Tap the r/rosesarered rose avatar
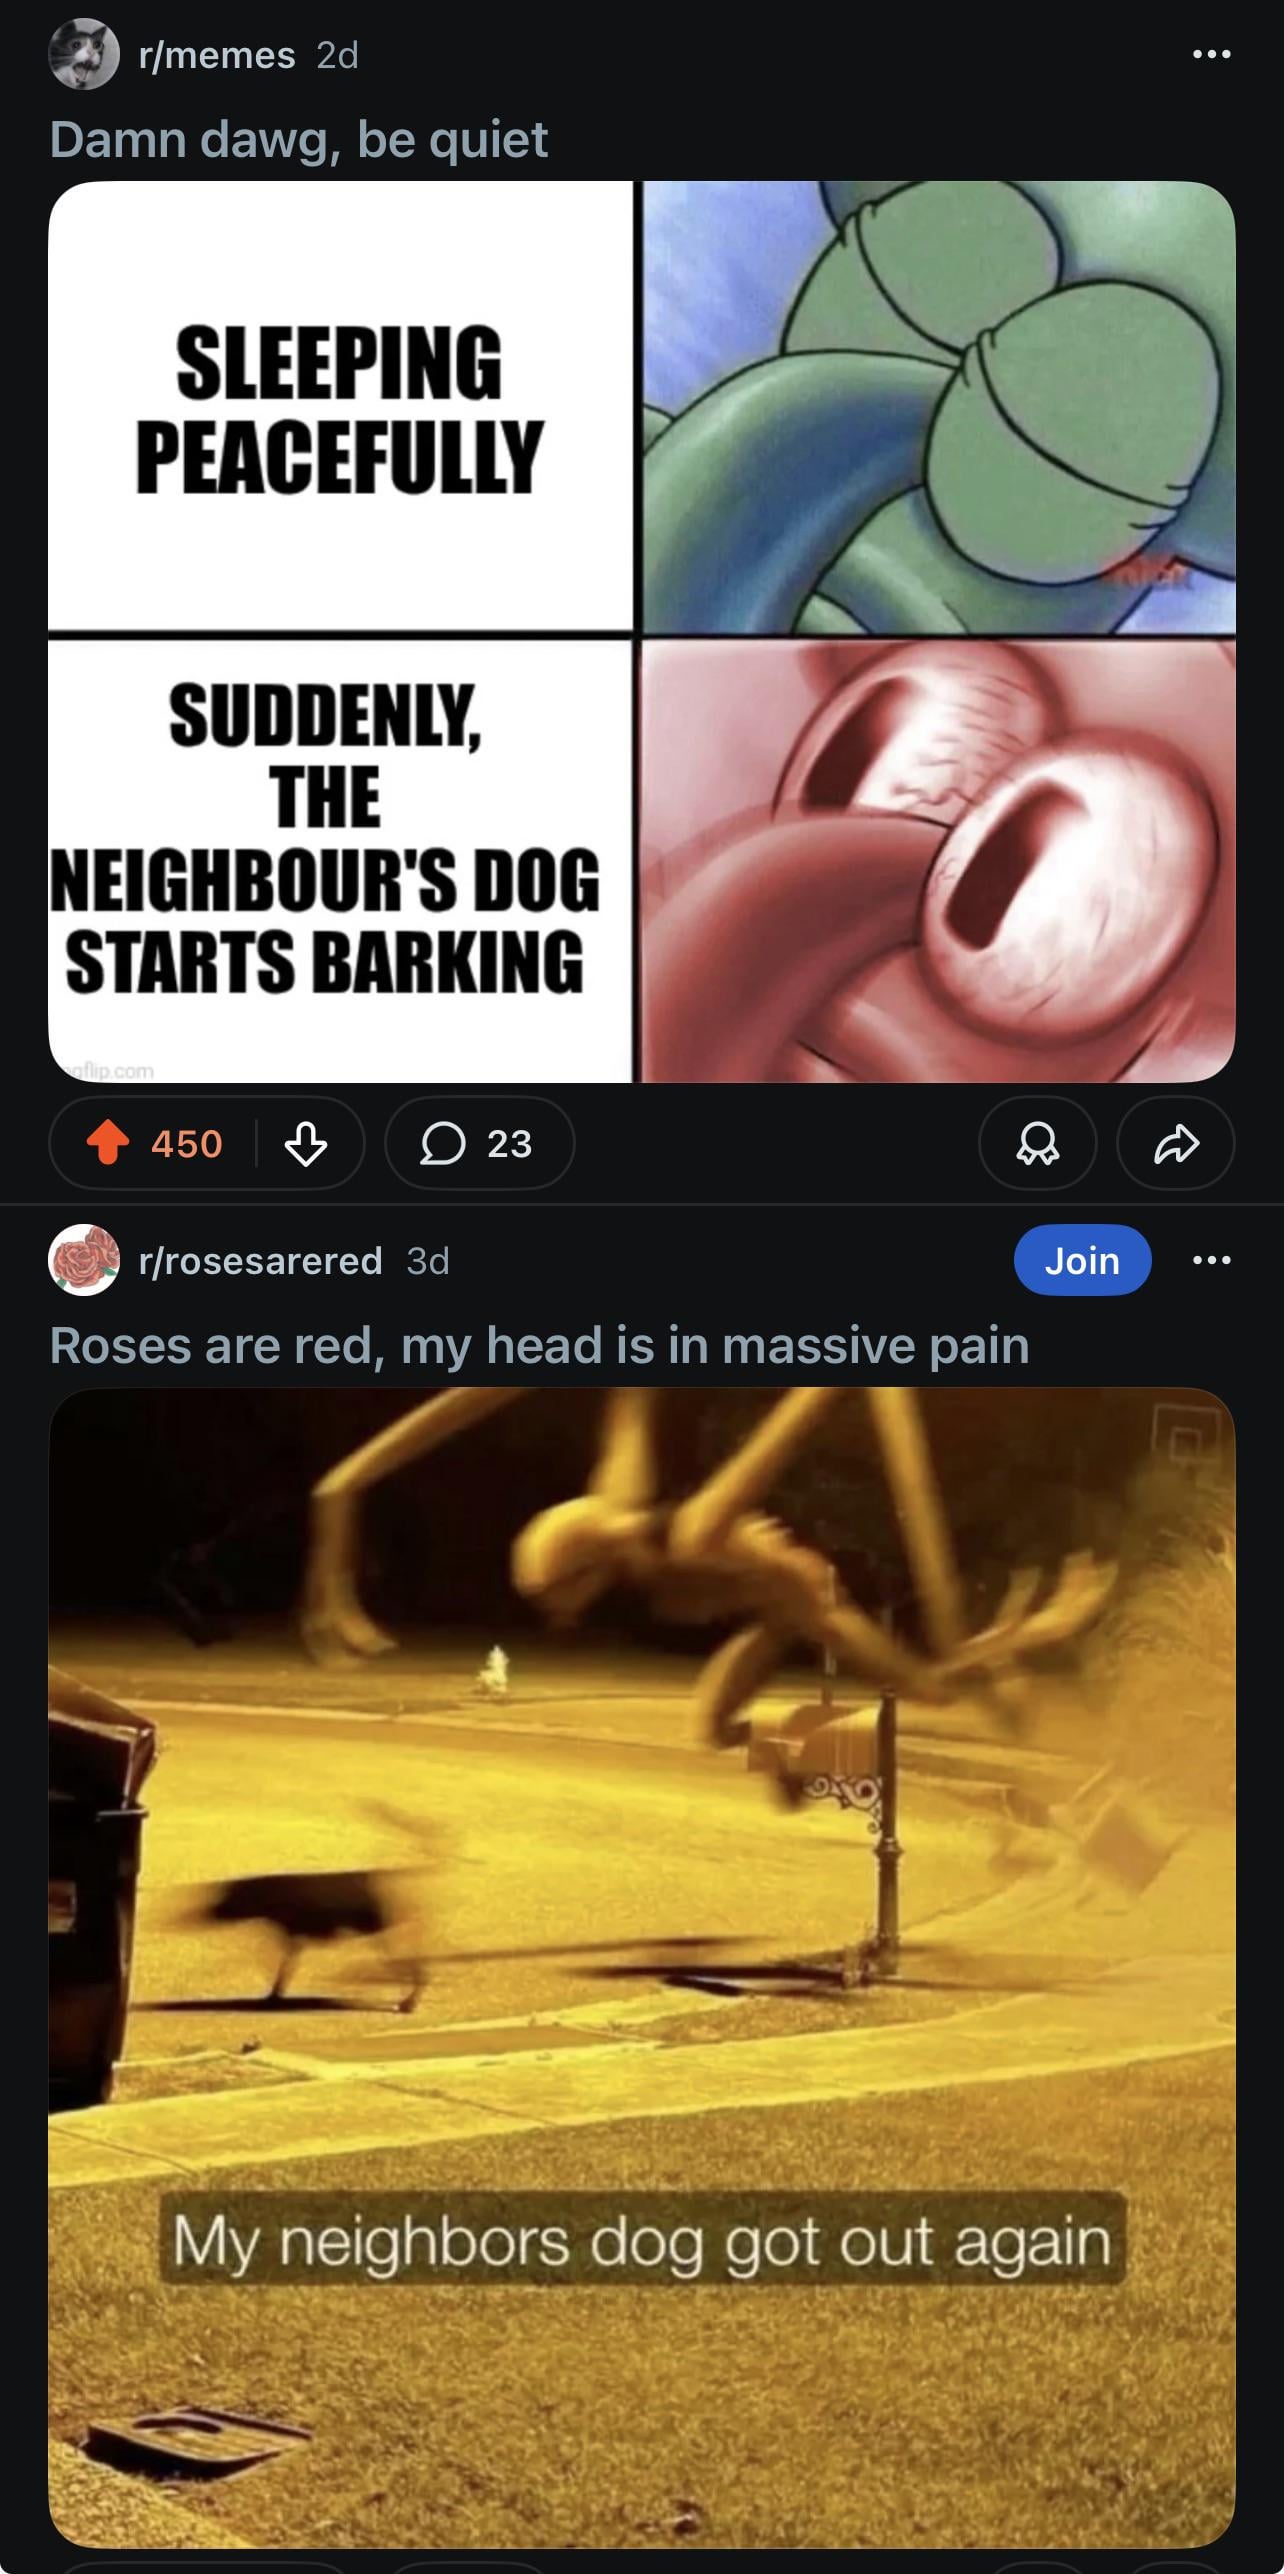The image size is (1284, 2574). 84,1260
